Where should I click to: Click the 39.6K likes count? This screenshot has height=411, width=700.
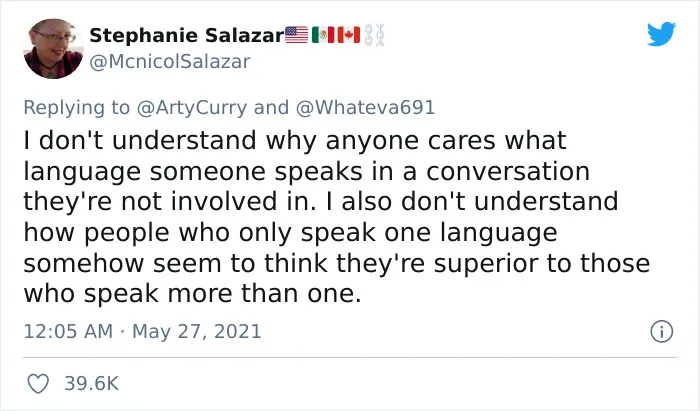(92, 384)
